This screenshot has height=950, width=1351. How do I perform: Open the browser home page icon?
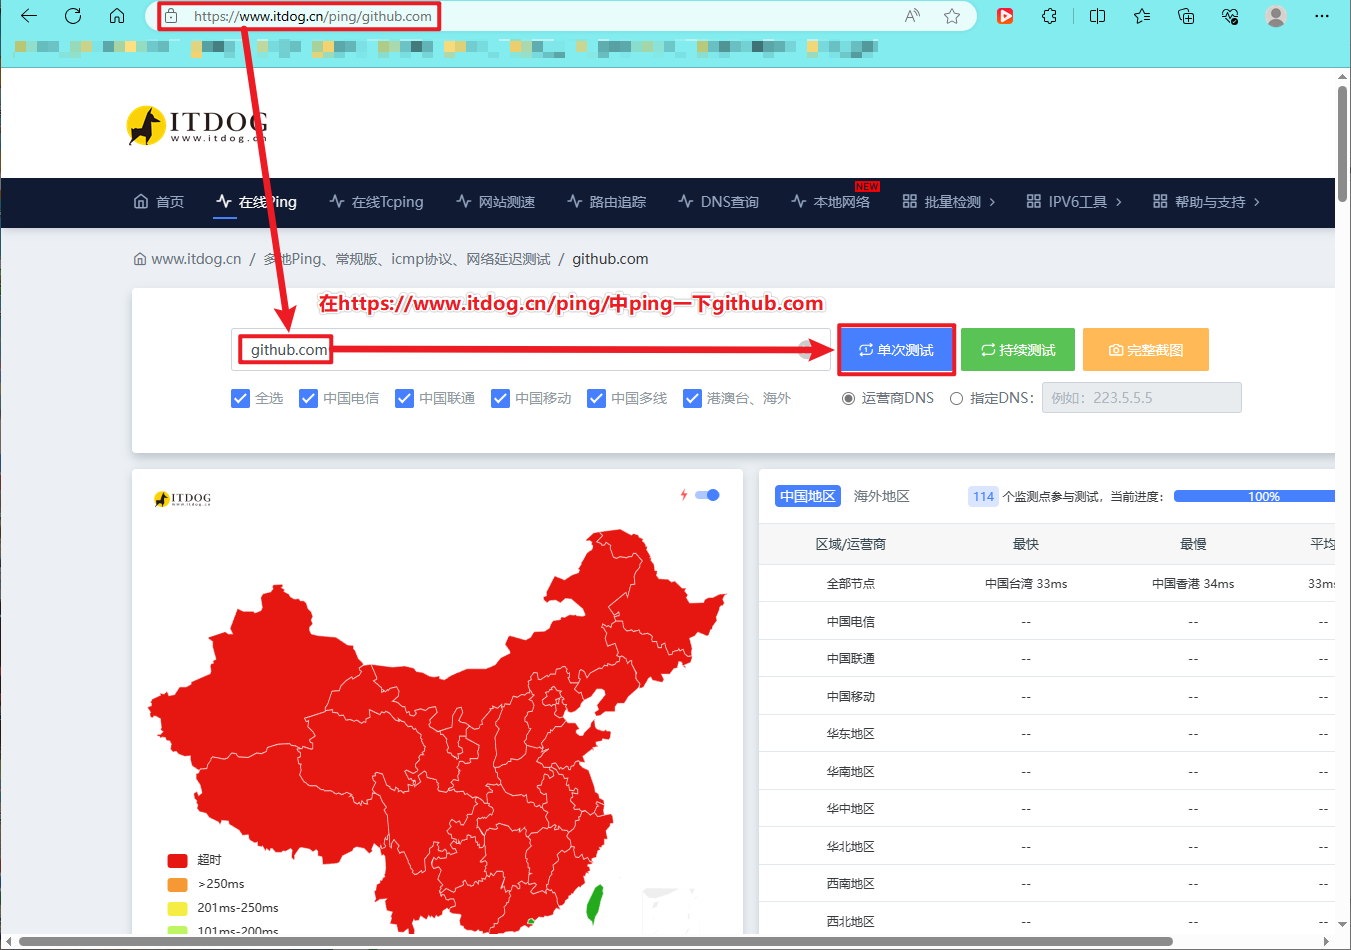(x=117, y=16)
